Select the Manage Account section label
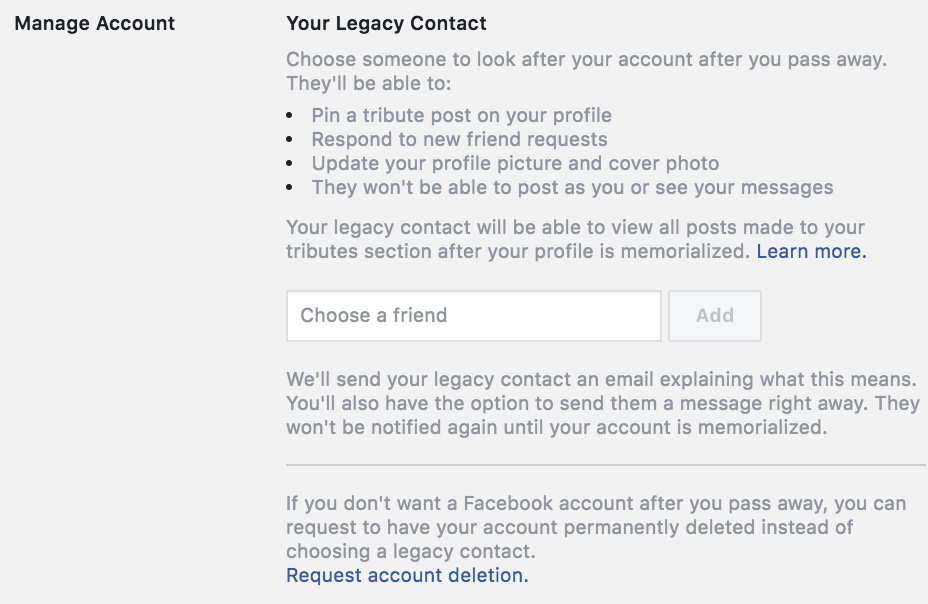The image size is (928, 604). click(x=95, y=23)
